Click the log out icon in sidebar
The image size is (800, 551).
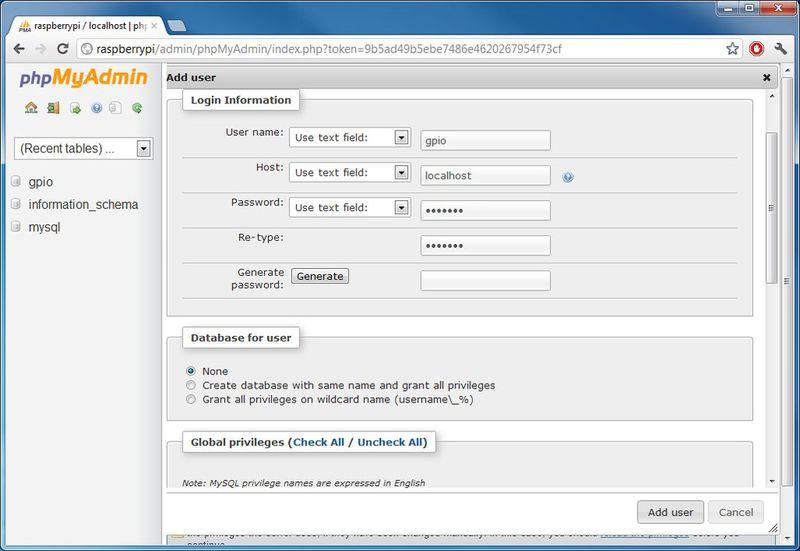(x=53, y=108)
